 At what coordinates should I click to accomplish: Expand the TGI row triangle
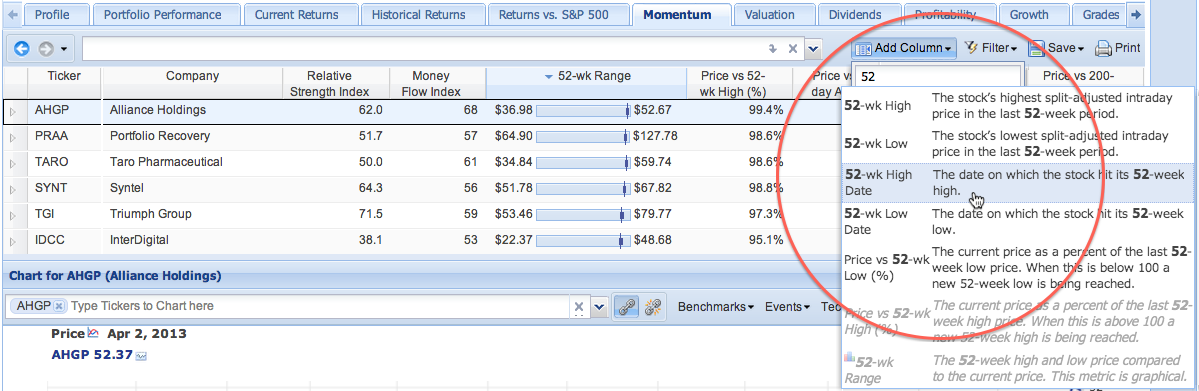[x=13, y=216]
